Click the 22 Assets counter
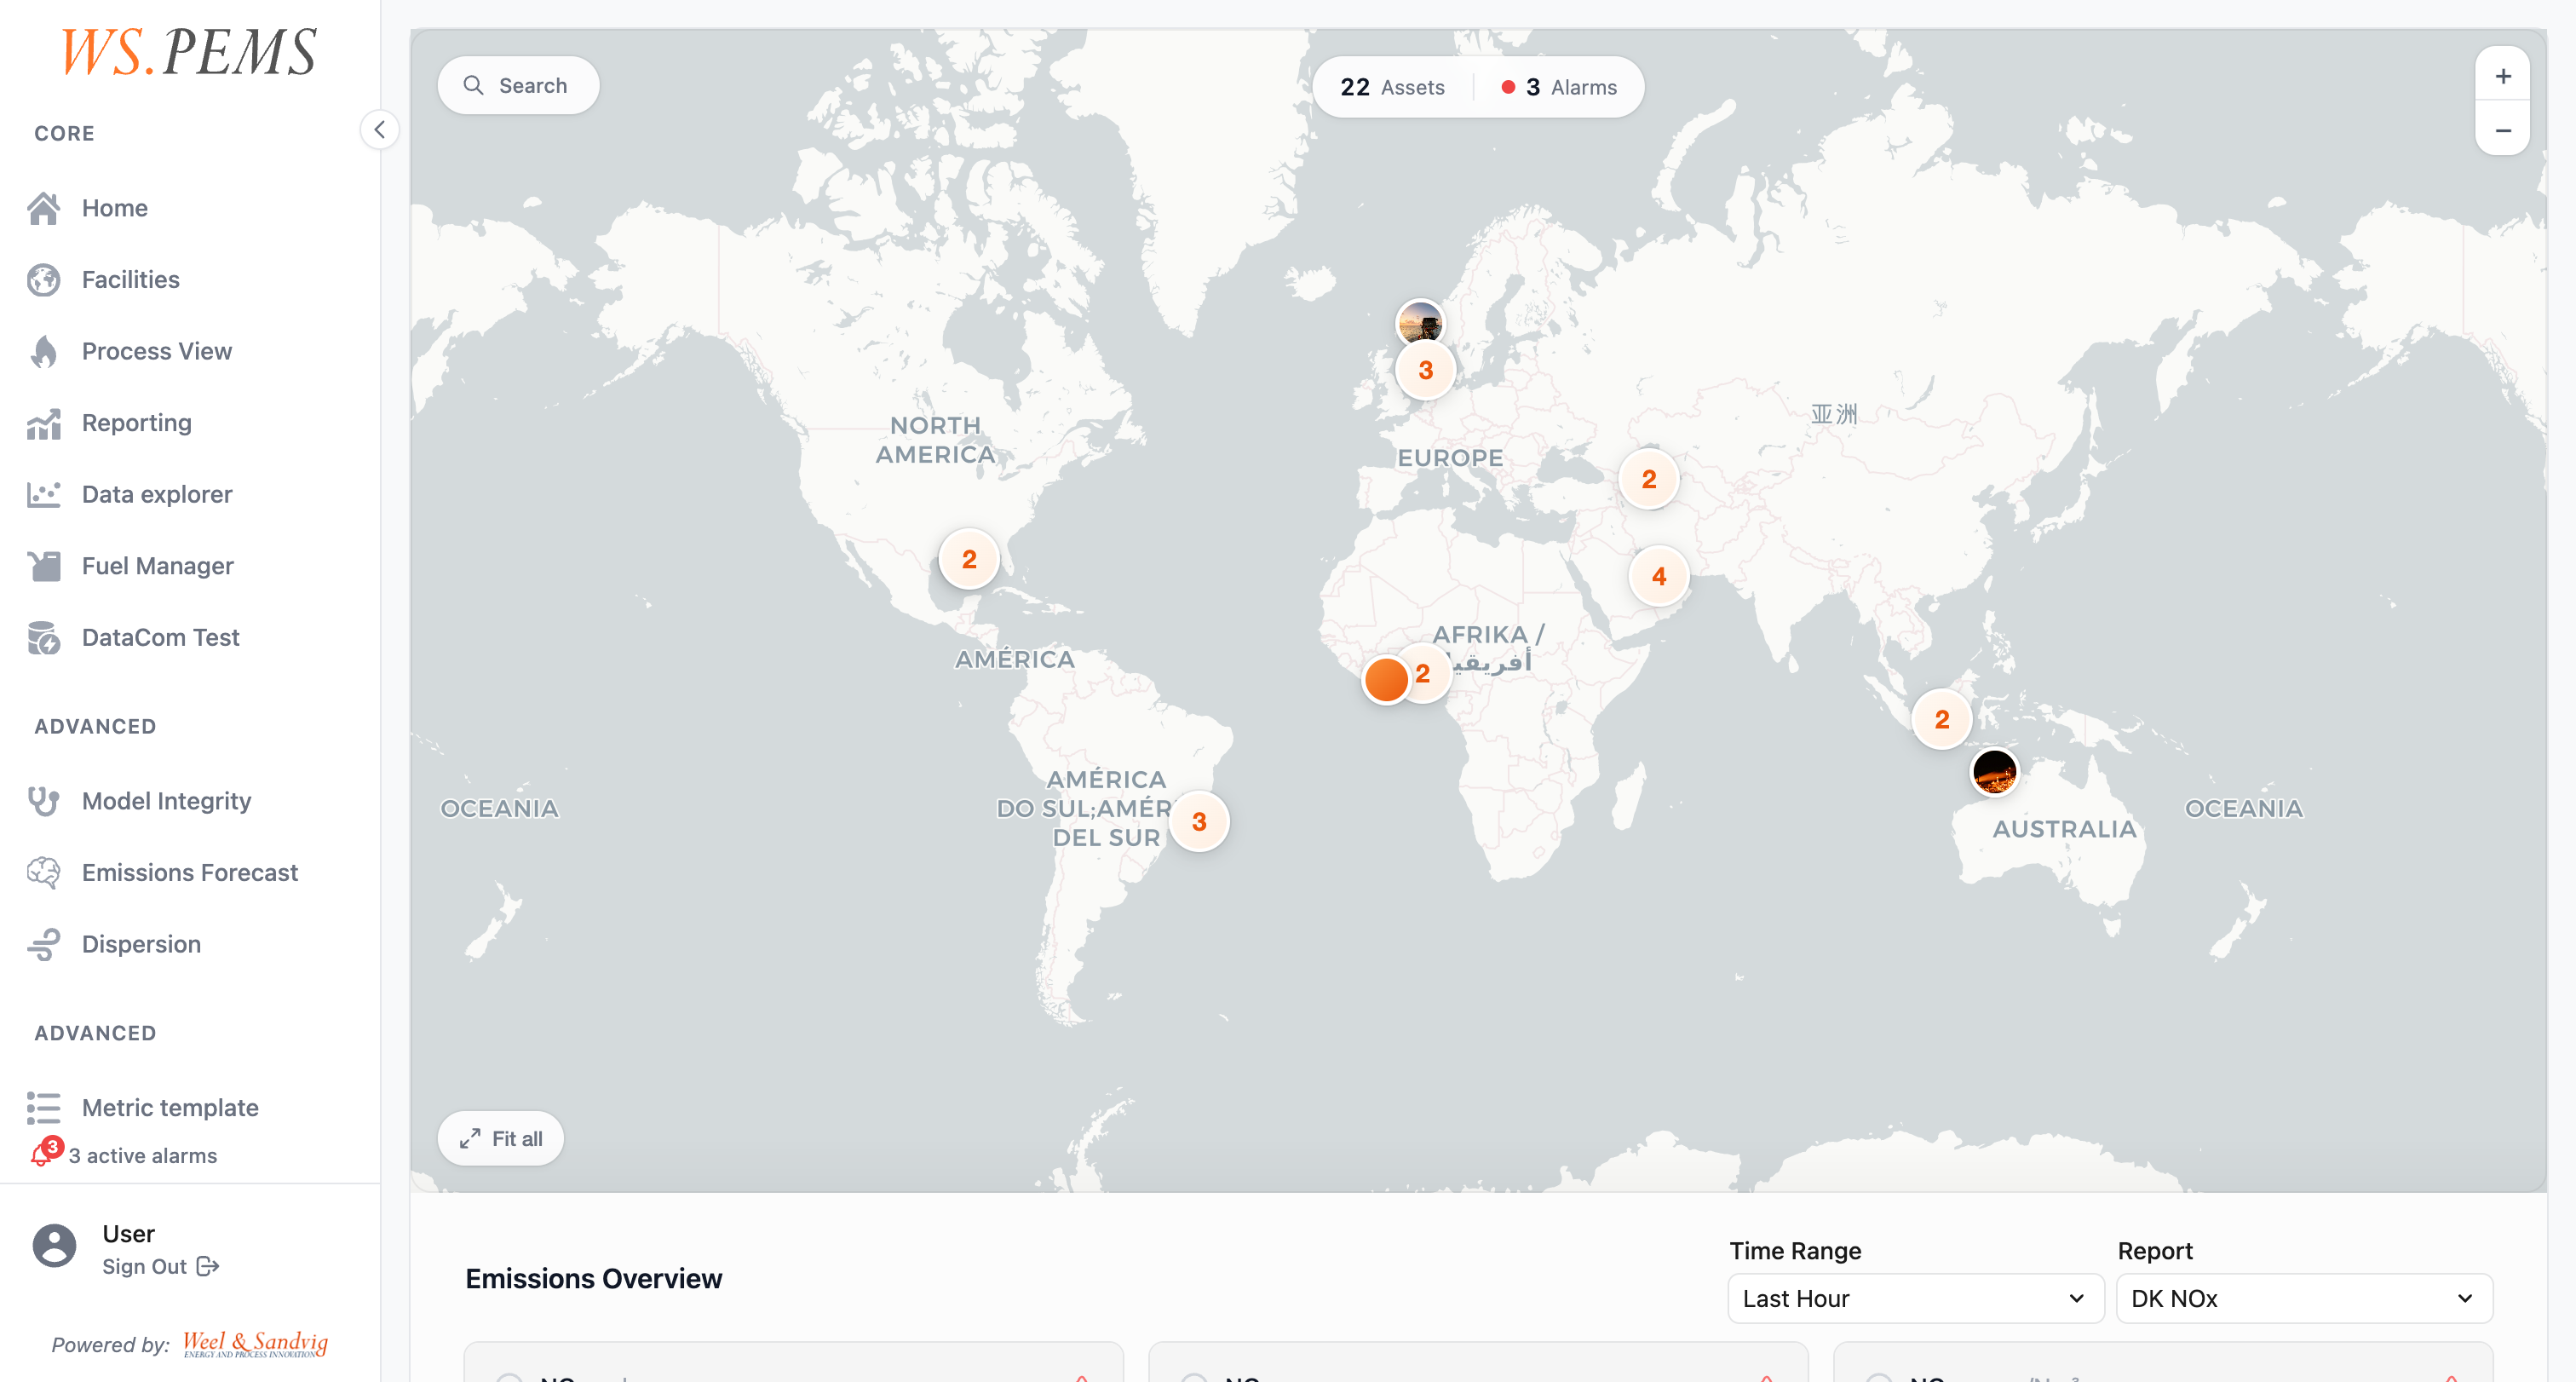The width and height of the screenshot is (2576, 1382). click(x=1393, y=87)
